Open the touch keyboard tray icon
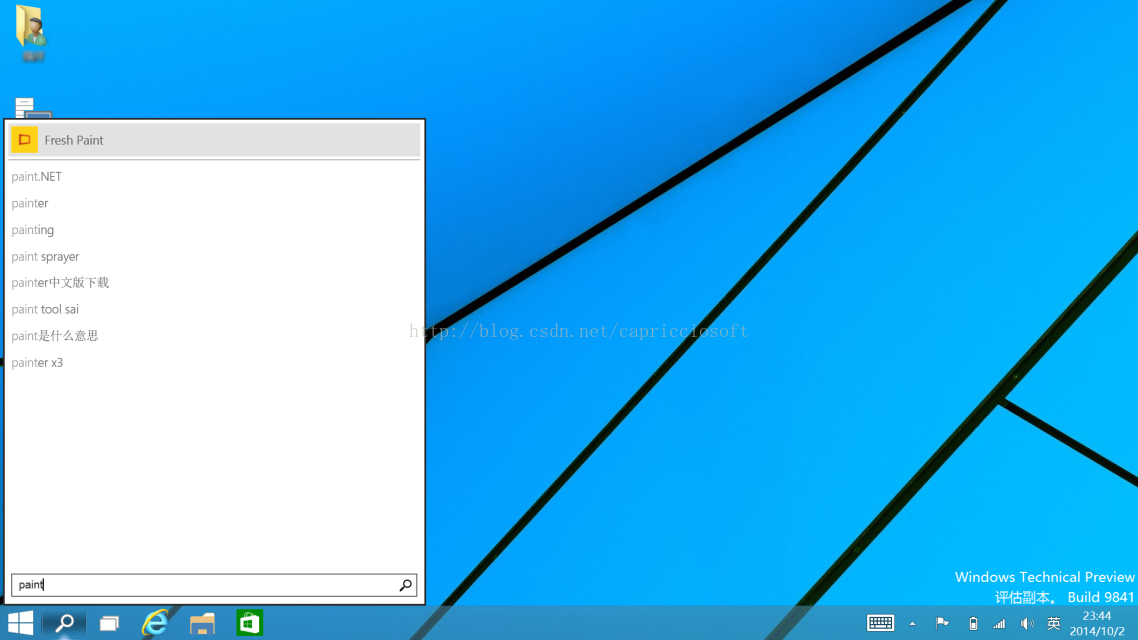Screen dimensions: 1138x640 point(880,623)
